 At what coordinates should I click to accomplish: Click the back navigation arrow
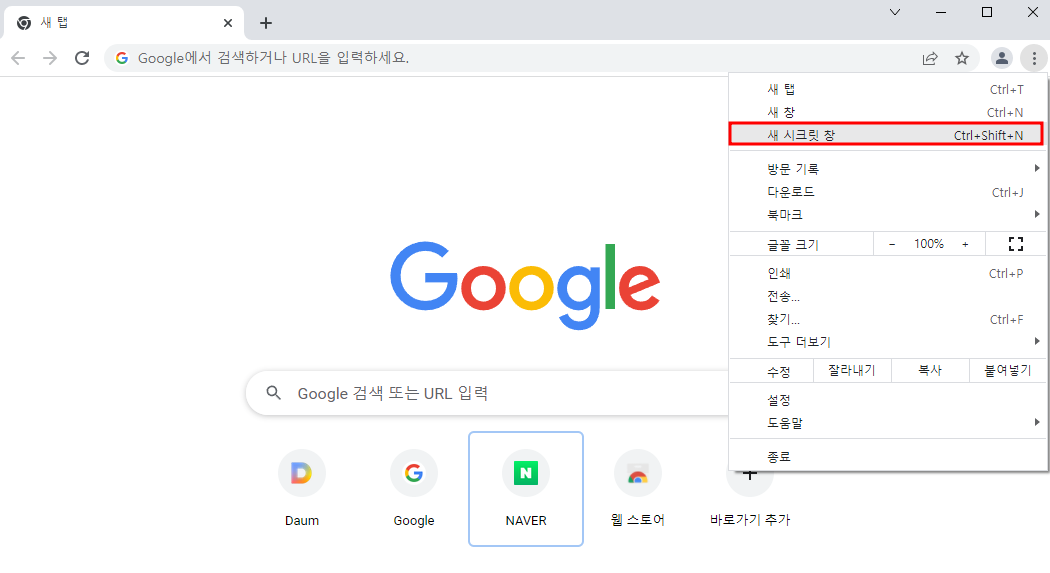(x=18, y=58)
